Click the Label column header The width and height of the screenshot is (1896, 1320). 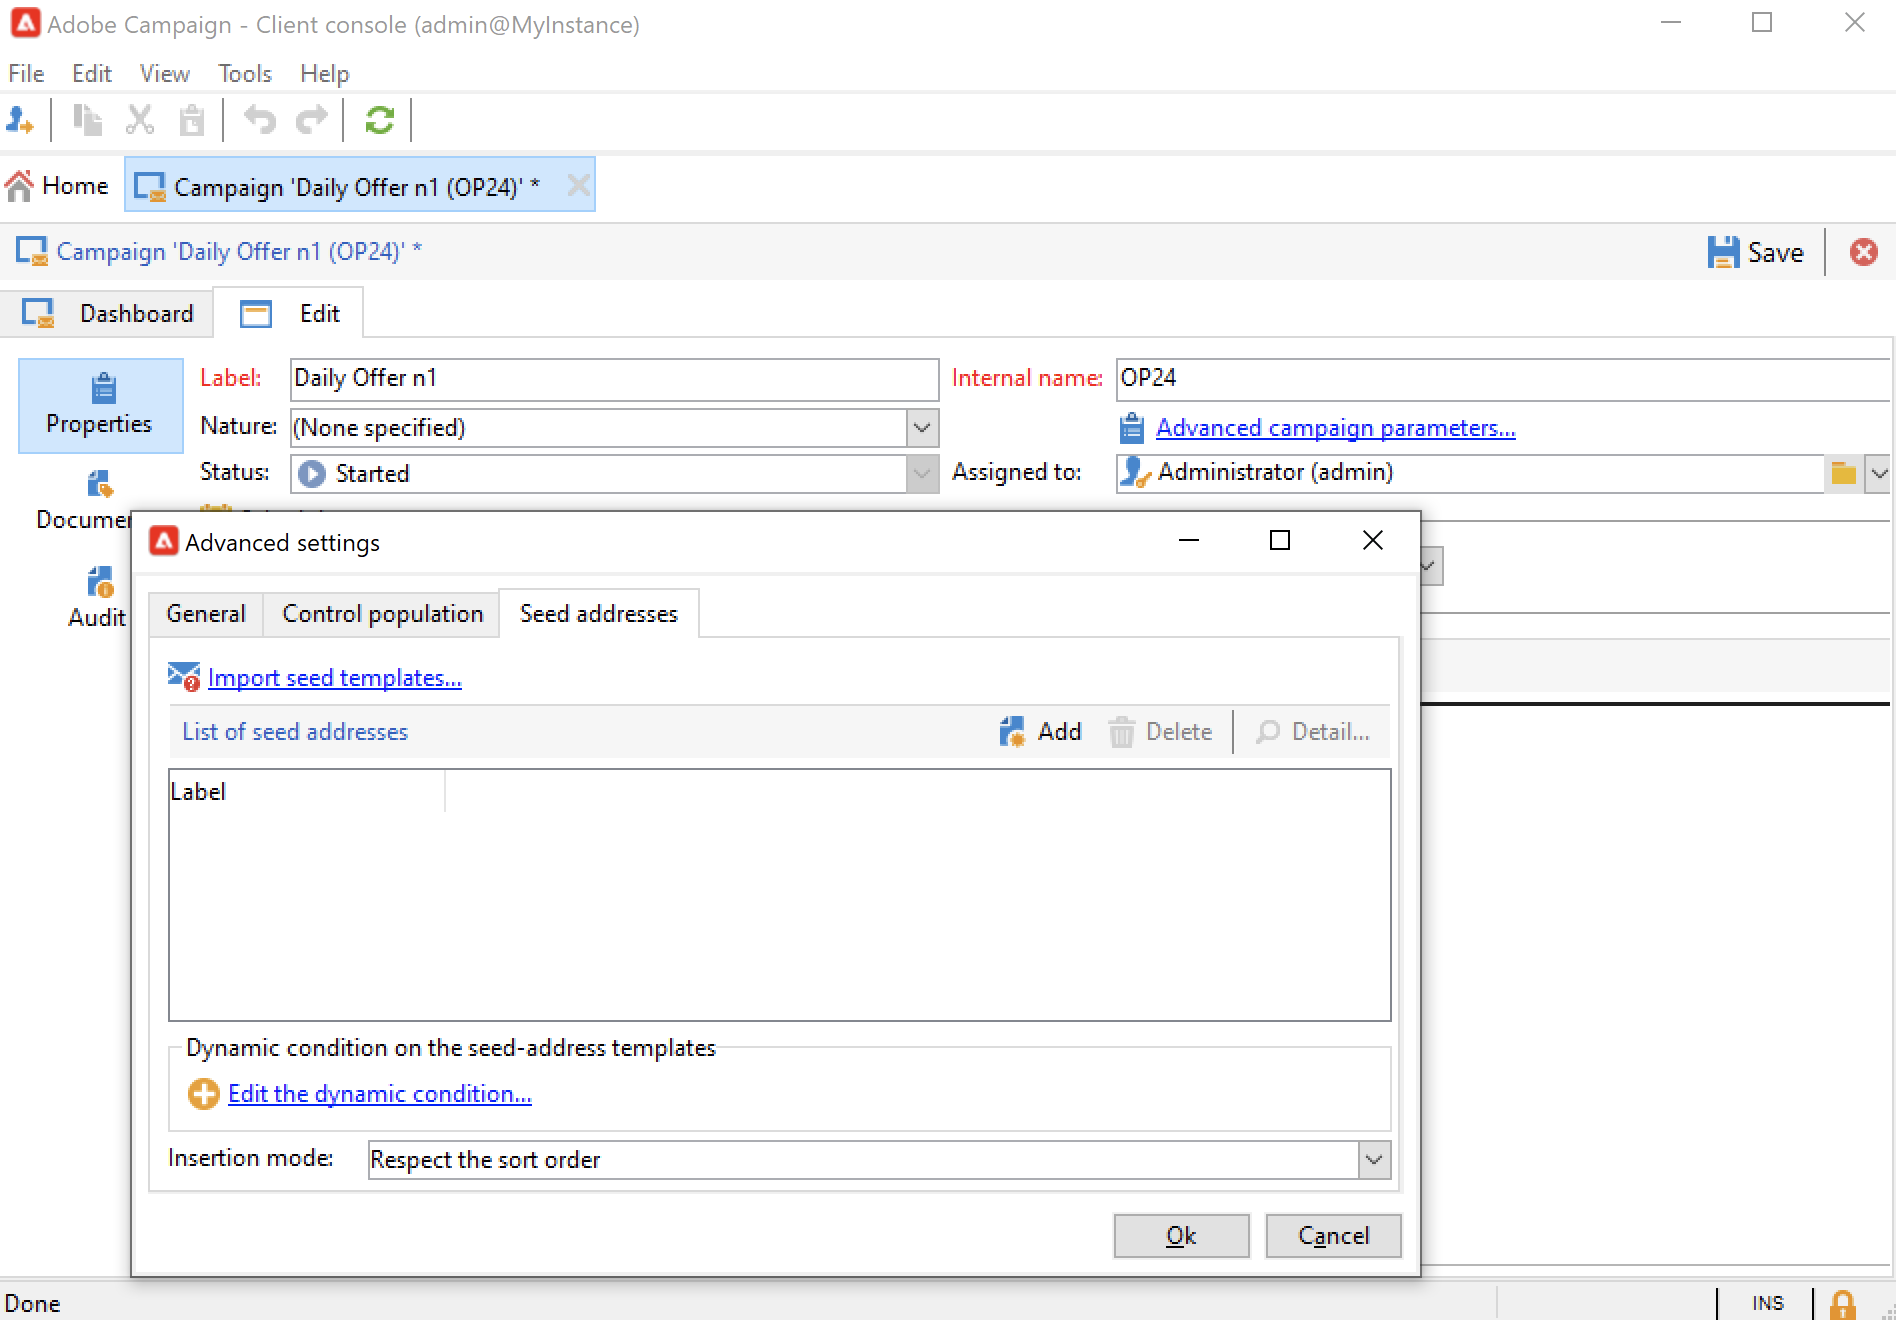306,792
